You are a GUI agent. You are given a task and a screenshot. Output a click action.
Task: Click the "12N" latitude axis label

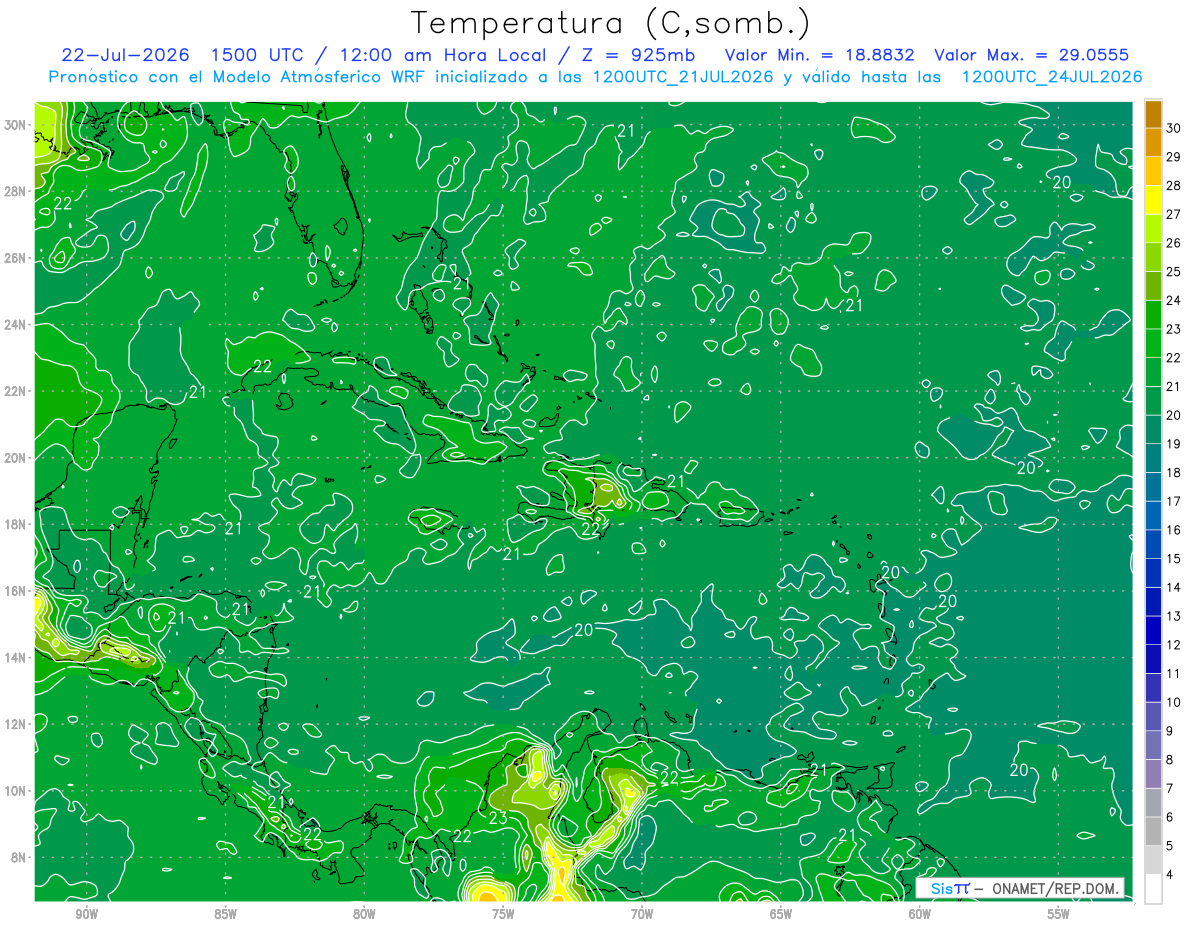(x=17, y=724)
